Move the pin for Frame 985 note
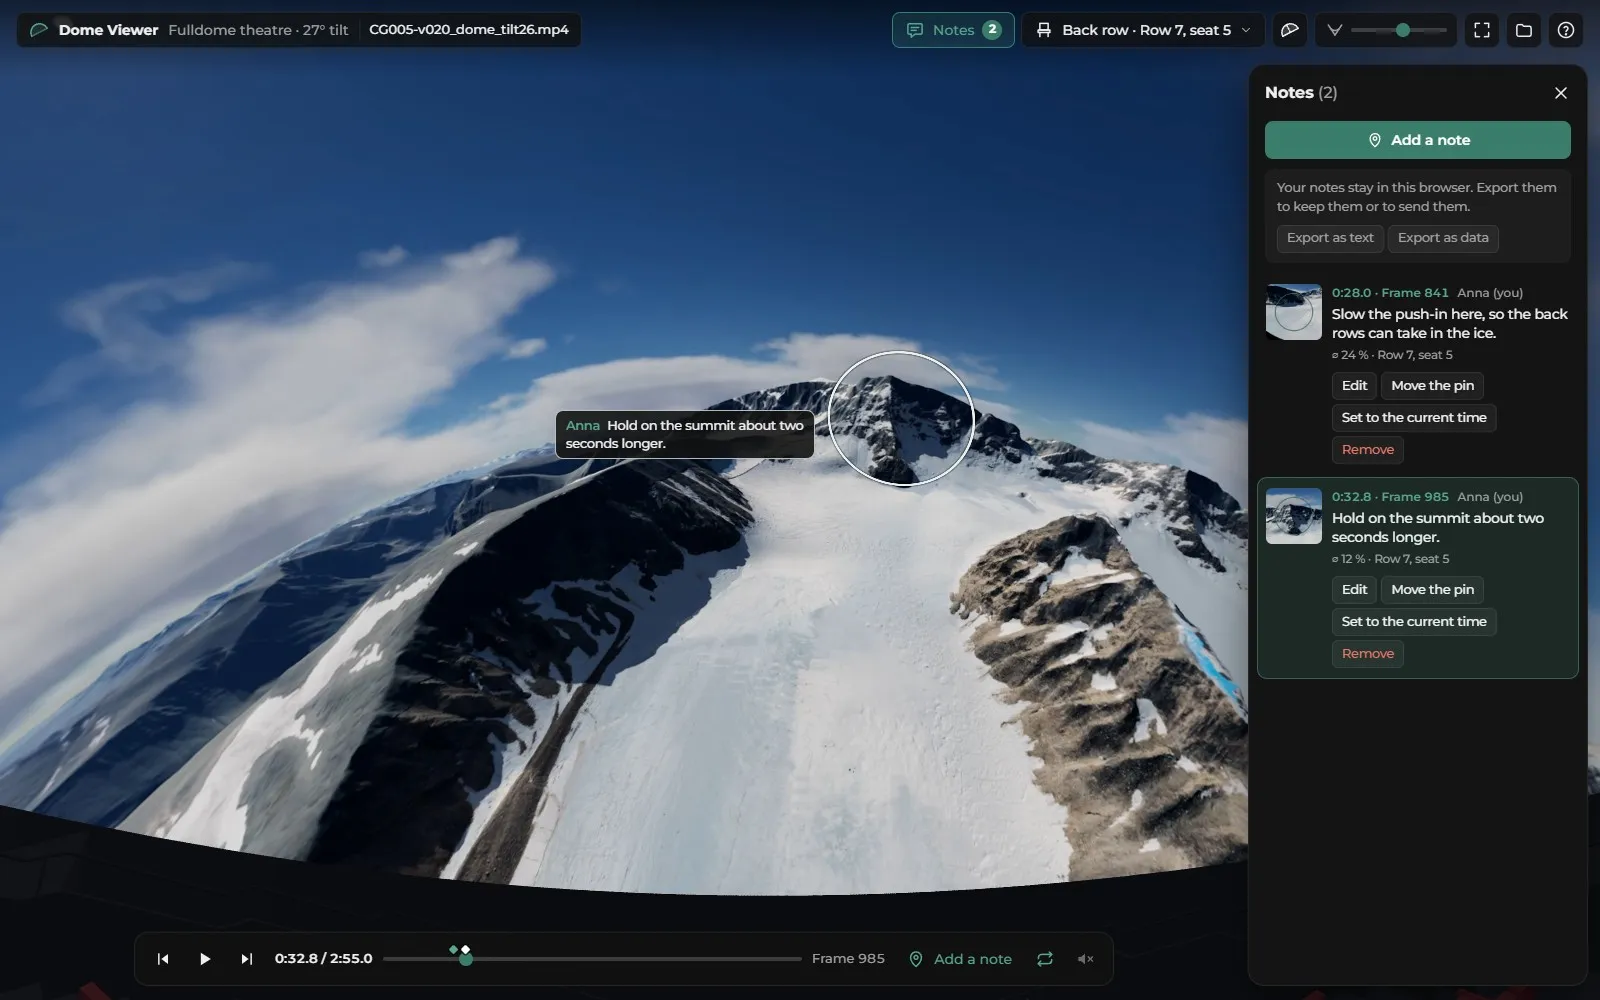This screenshot has width=1600, height=1000. 1432,590
